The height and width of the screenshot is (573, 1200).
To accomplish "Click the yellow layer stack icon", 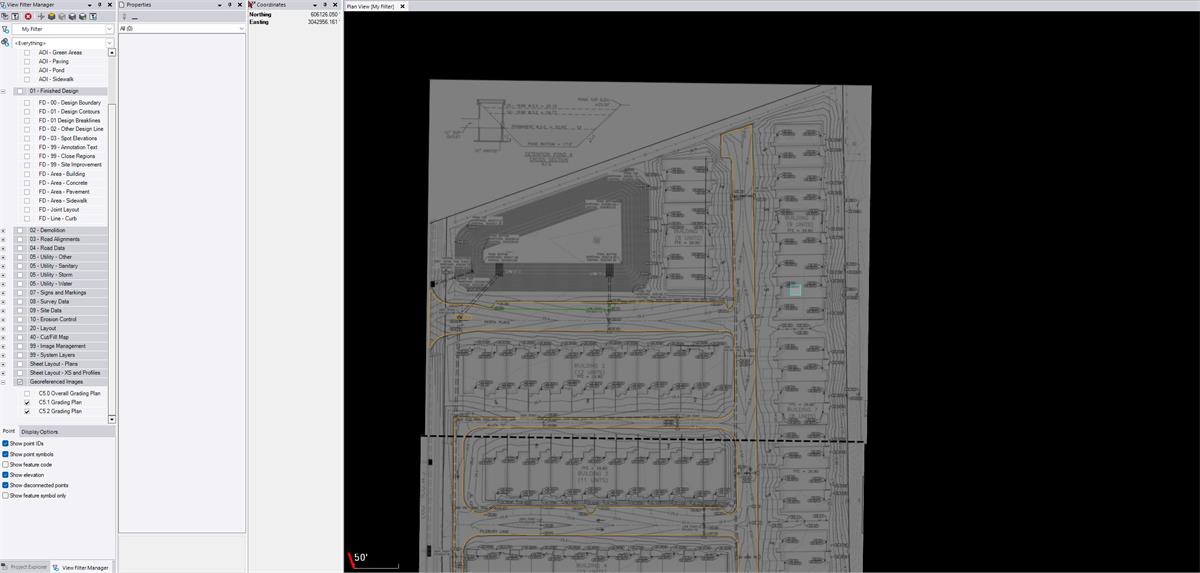I will (x=51, y=16).
